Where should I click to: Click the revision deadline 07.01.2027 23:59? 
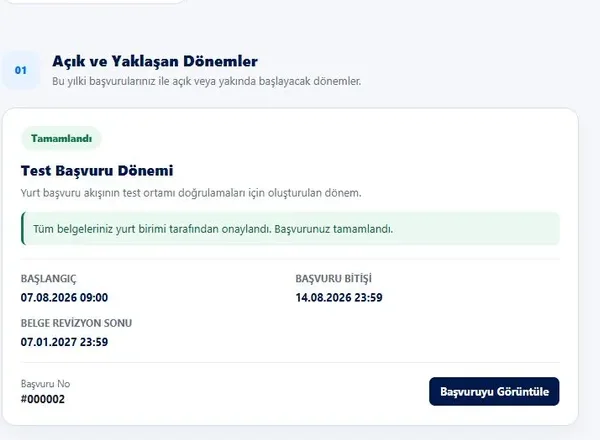tap(64, 342)
